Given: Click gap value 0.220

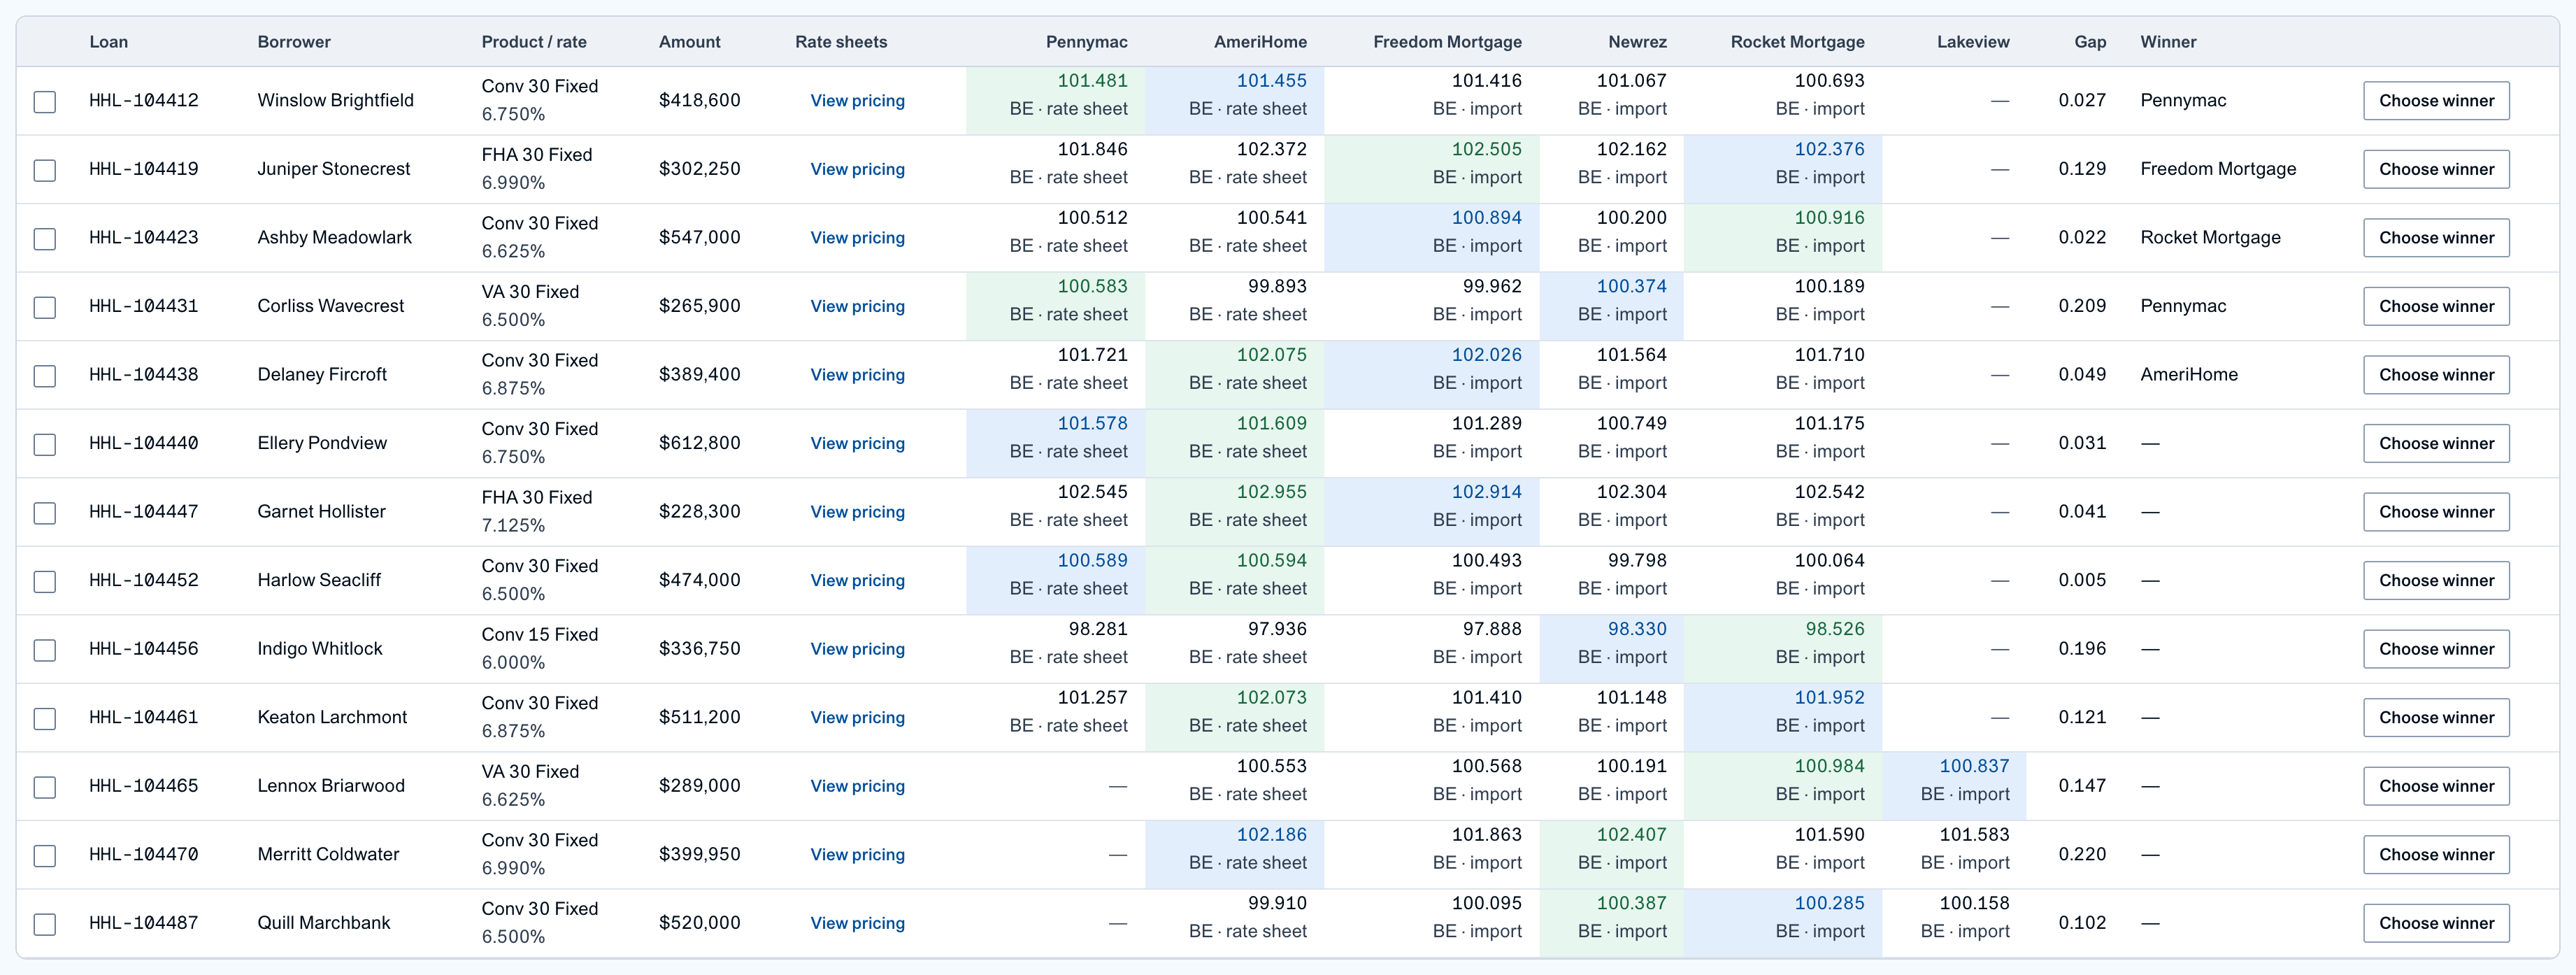Looking at the screenshot, I should pos(2082,854).
